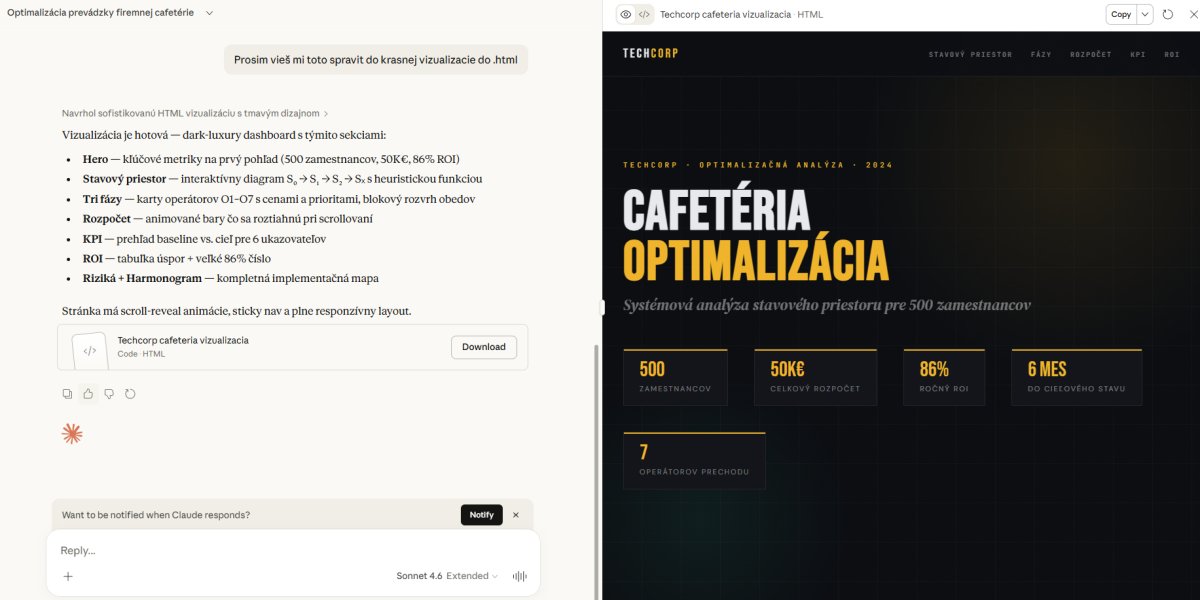Click the plus icon to add attachment
The width and height of the screenshot is (1200, 600).
tap(68, 576)
